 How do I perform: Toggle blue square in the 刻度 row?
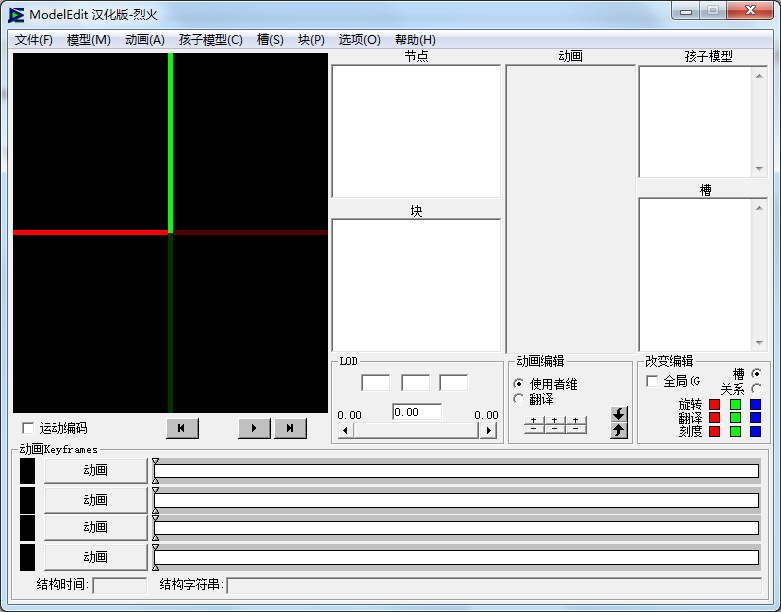(x=756, y=431)
